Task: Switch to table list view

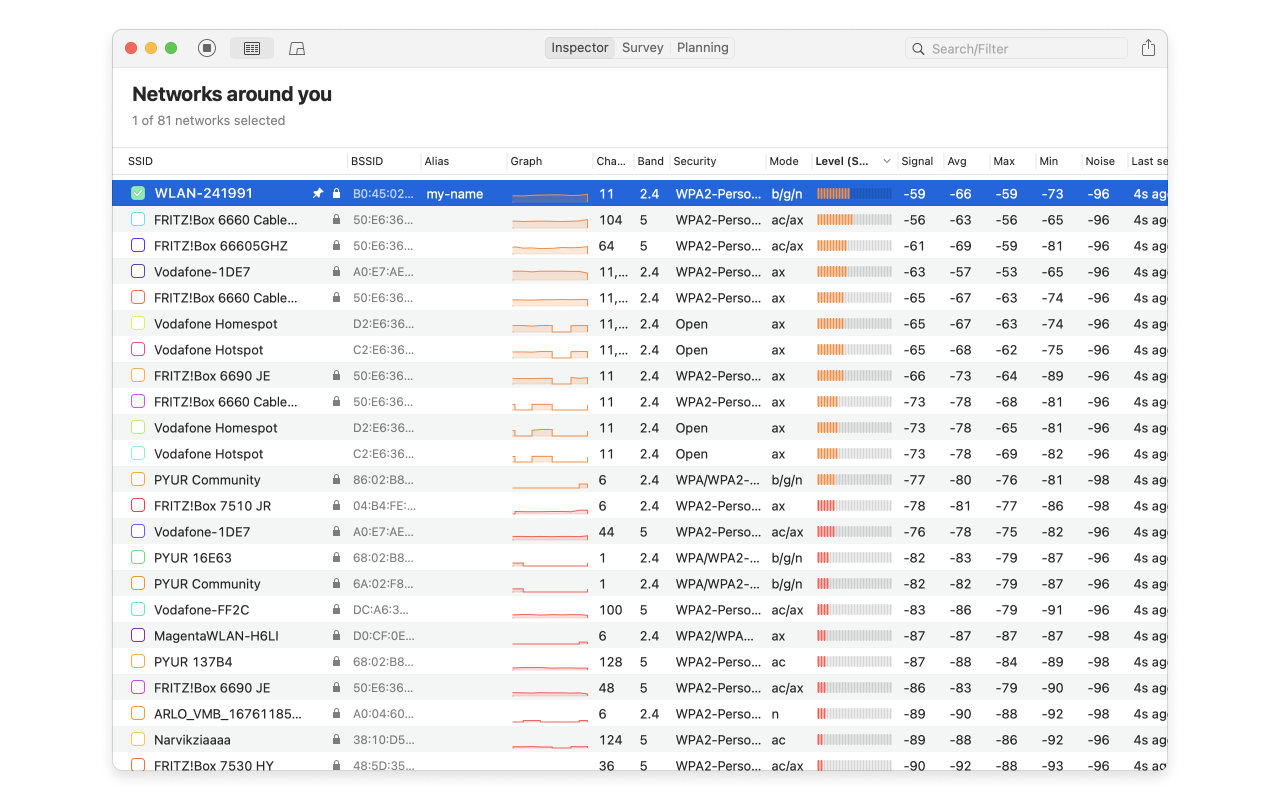Action: [252, 48]
